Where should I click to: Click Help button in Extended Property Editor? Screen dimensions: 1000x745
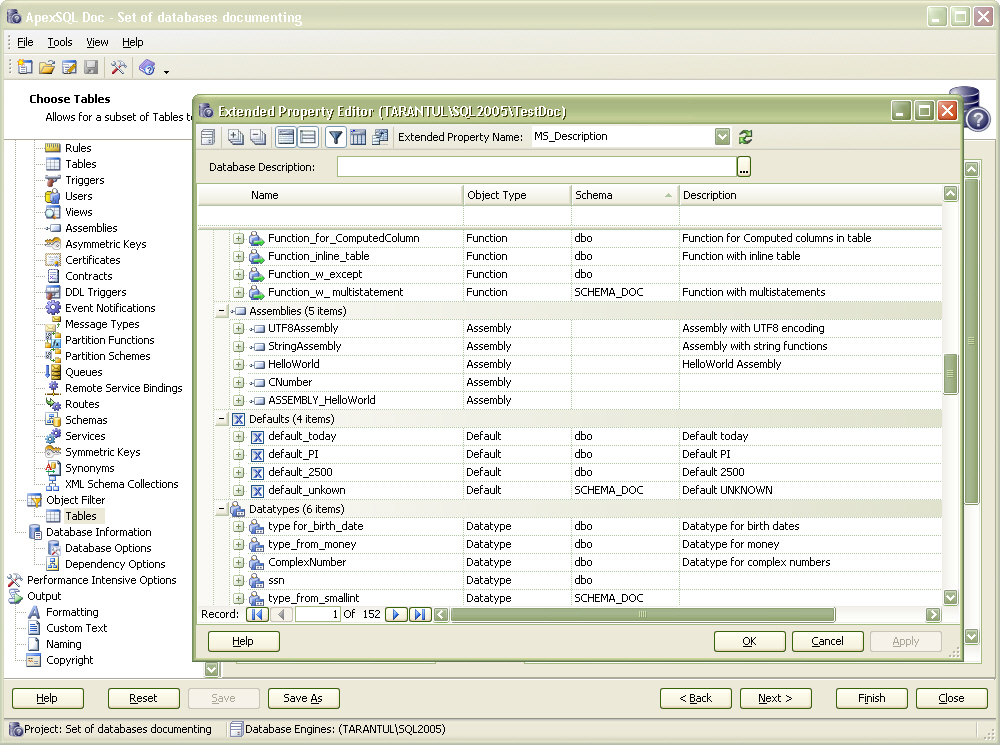[x=244, y=642]
